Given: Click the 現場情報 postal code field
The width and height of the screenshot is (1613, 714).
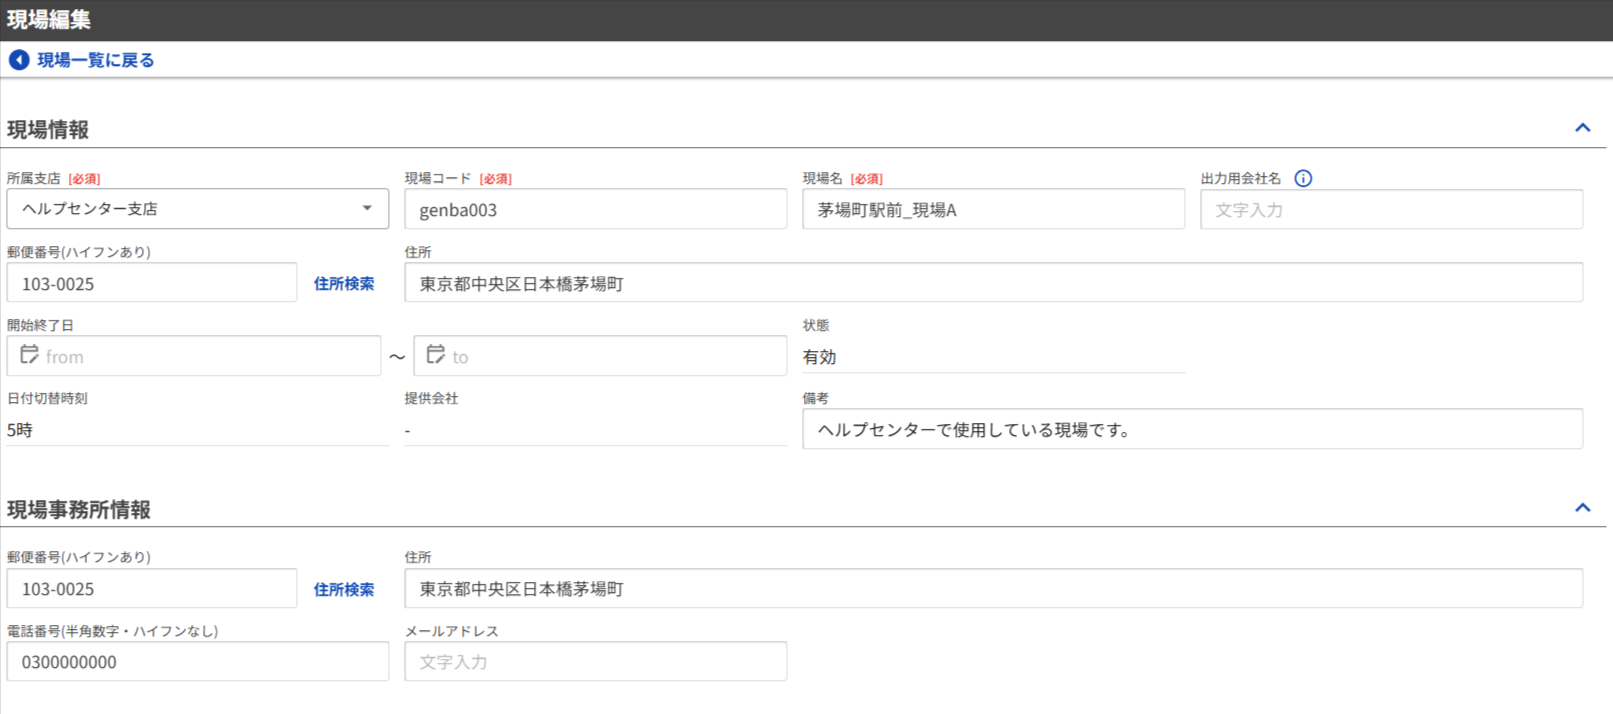Looking at the screenshot, I should 152,284.
